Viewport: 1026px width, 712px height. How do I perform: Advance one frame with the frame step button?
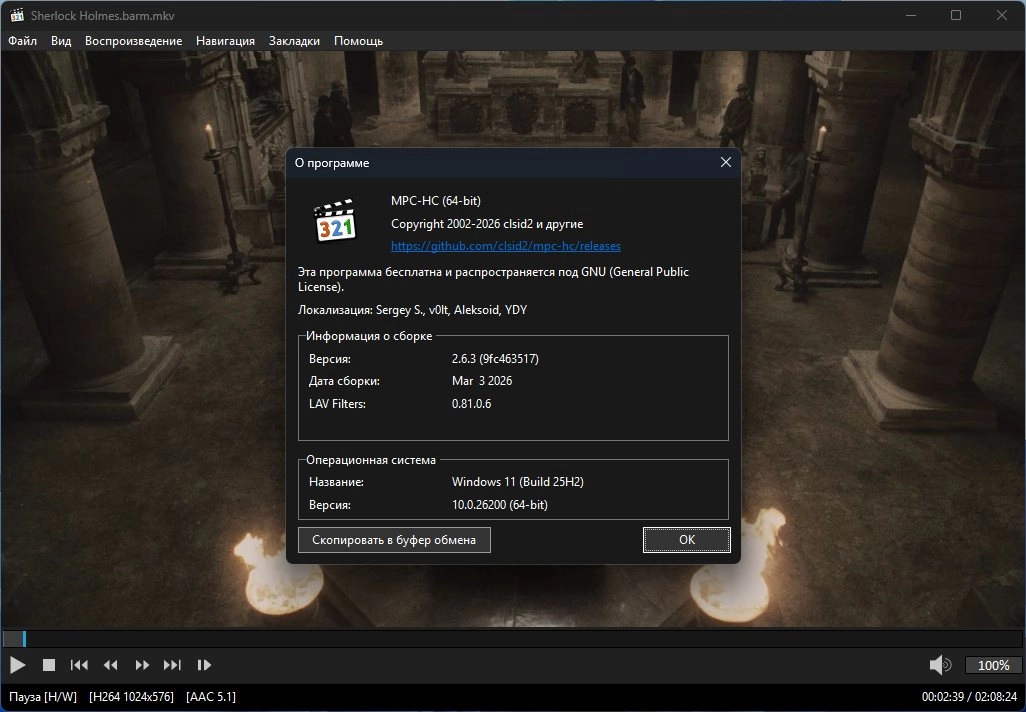(204, 665)
